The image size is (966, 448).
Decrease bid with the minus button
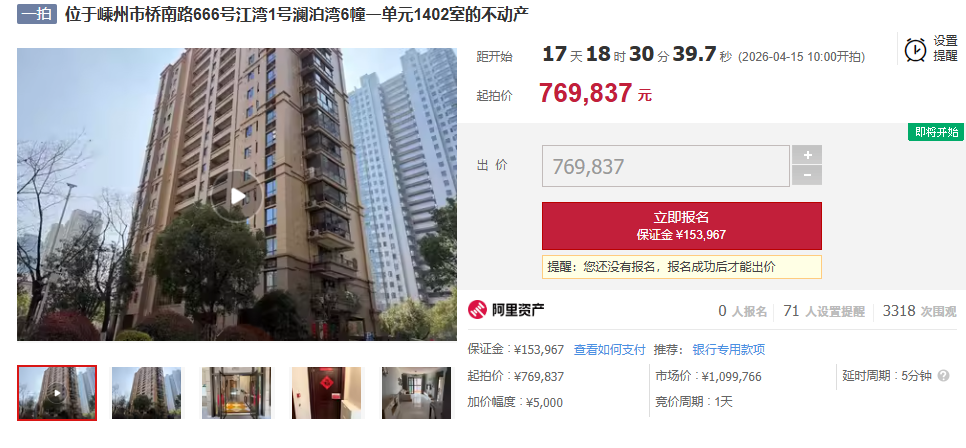pos(806,176)
